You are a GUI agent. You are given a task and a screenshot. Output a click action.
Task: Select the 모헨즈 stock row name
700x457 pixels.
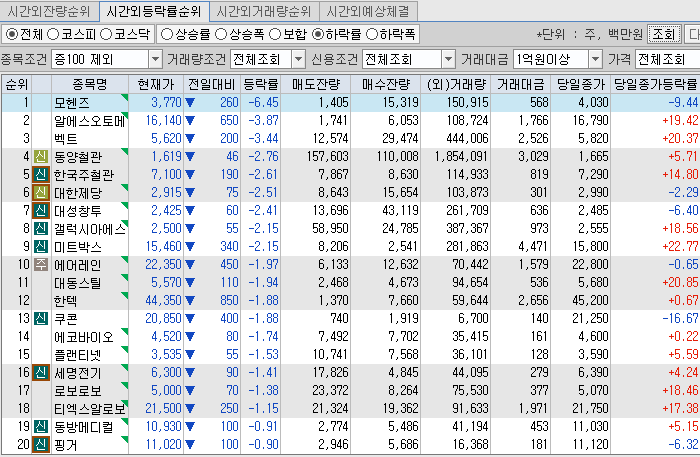click(72, 103)
